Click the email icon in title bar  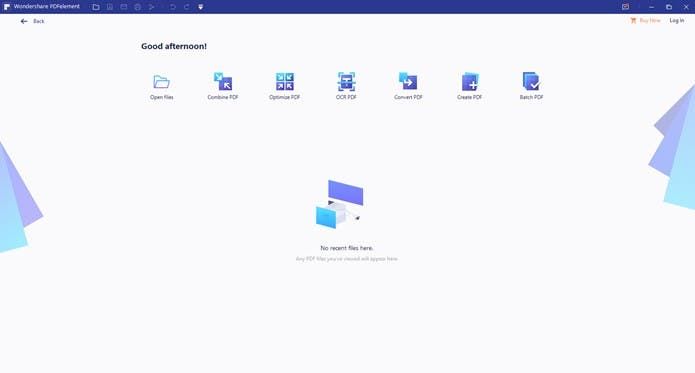click(x=124, y=7)
